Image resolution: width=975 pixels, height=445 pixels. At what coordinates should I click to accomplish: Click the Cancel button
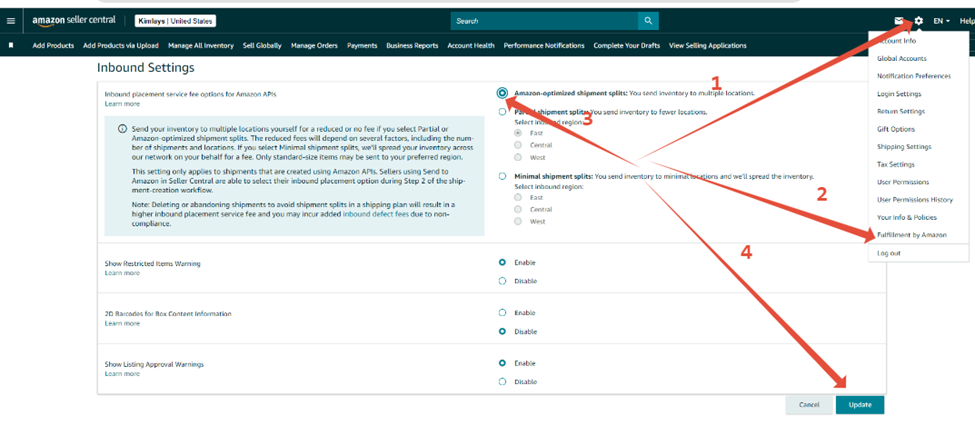pyautogui.click(x=809, y=405)
